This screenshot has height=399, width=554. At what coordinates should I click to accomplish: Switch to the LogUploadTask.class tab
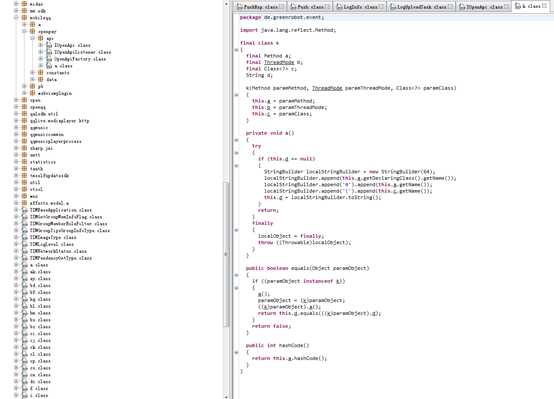(421, 7)
